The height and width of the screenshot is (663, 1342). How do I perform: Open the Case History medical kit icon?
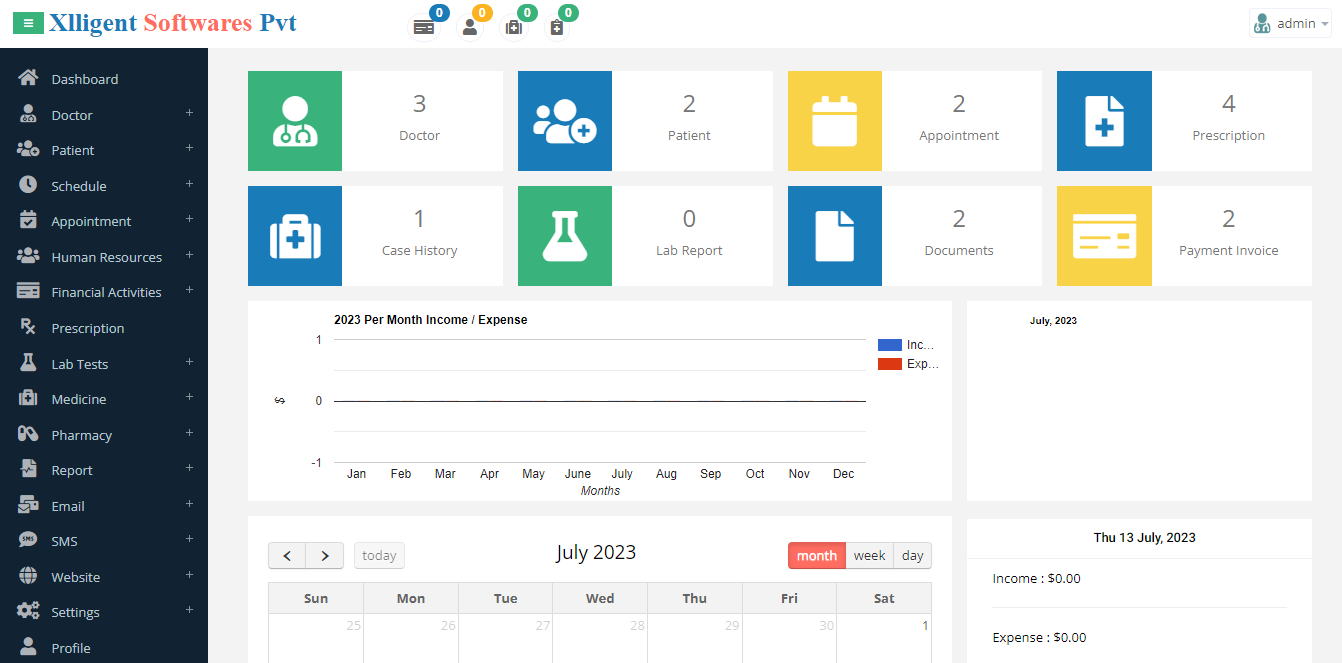click(295, 236)
